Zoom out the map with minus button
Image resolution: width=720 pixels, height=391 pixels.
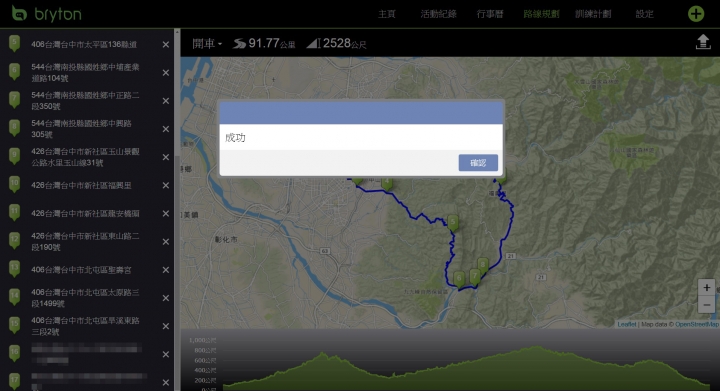(707, 305)
